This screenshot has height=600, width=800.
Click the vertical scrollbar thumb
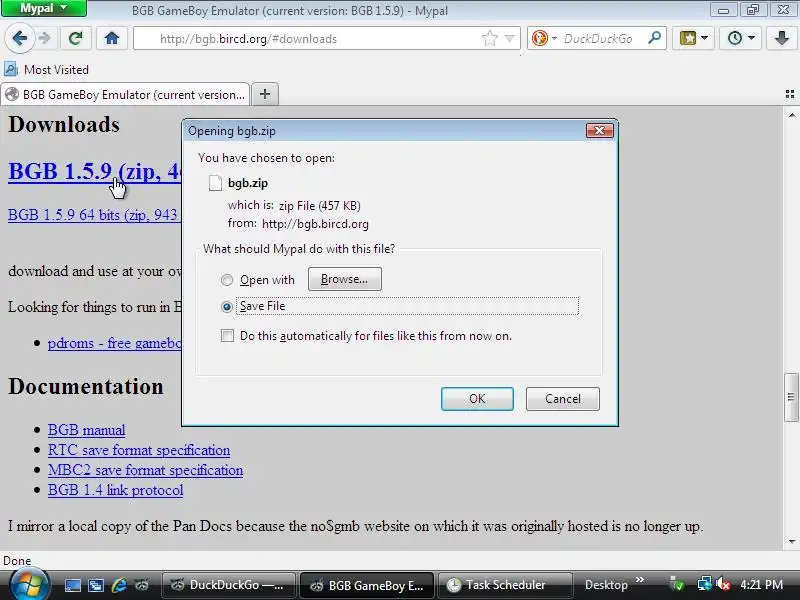[791, 397]
